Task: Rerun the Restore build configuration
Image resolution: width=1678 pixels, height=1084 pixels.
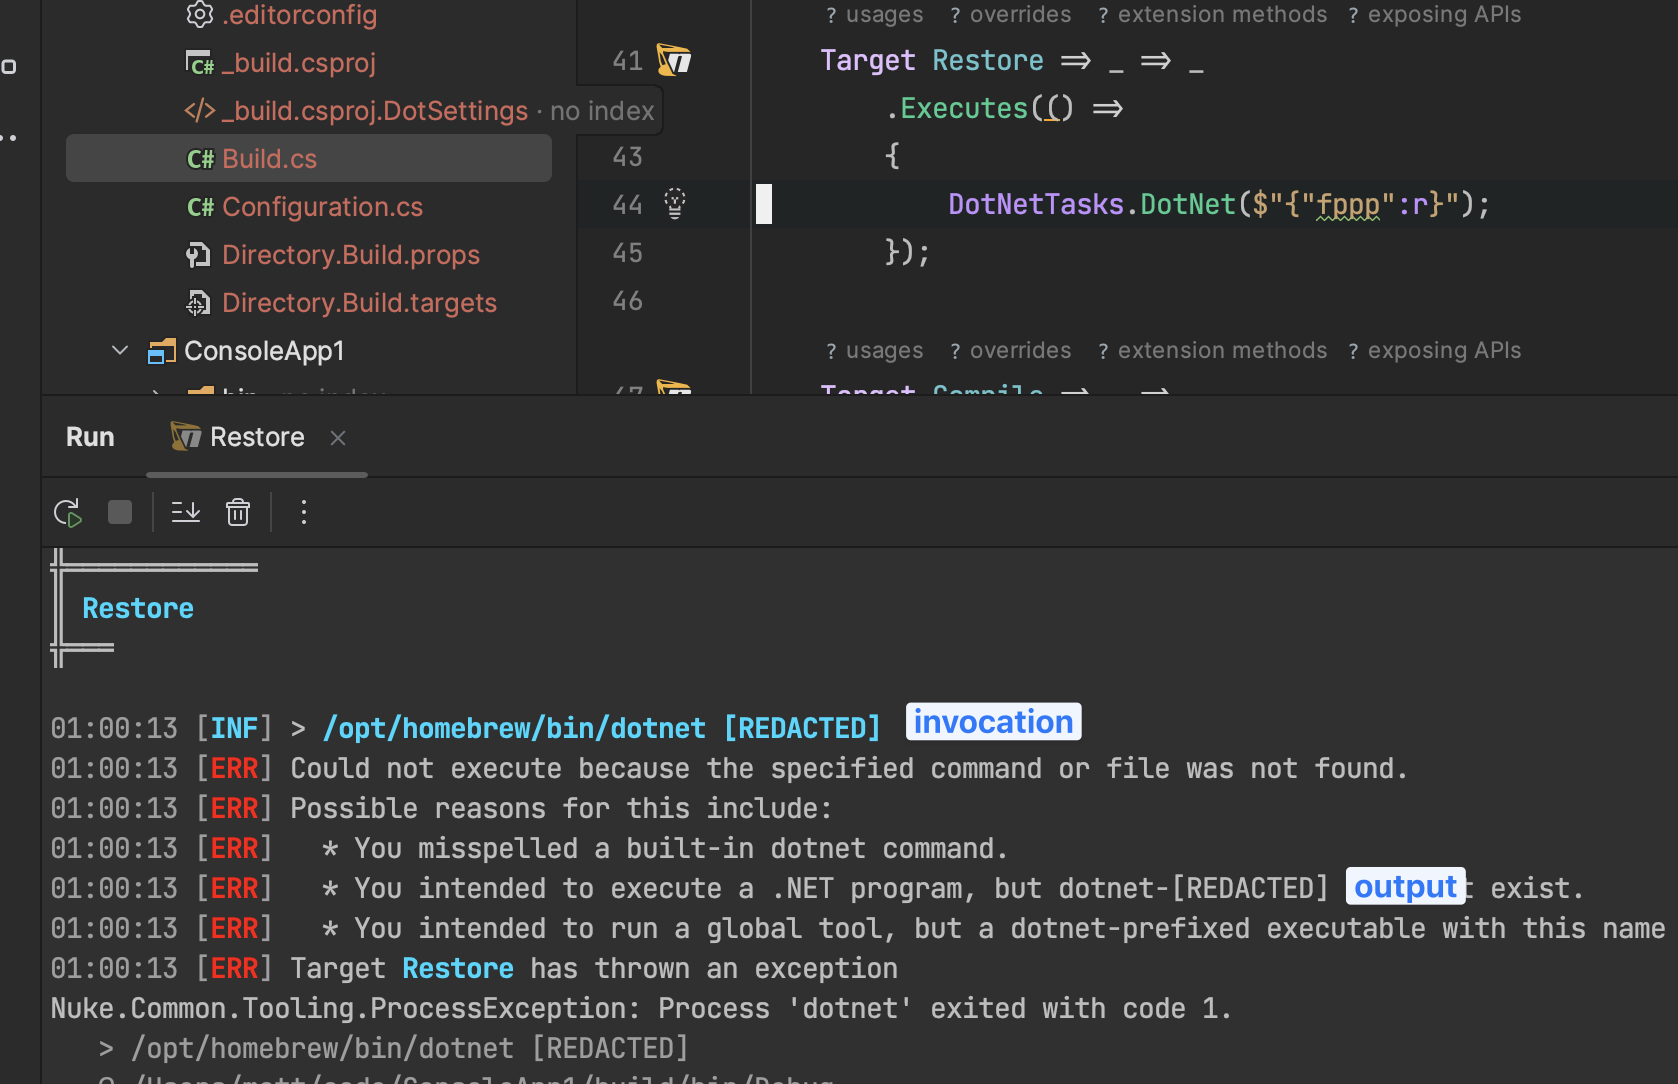Action: point(67,512)
